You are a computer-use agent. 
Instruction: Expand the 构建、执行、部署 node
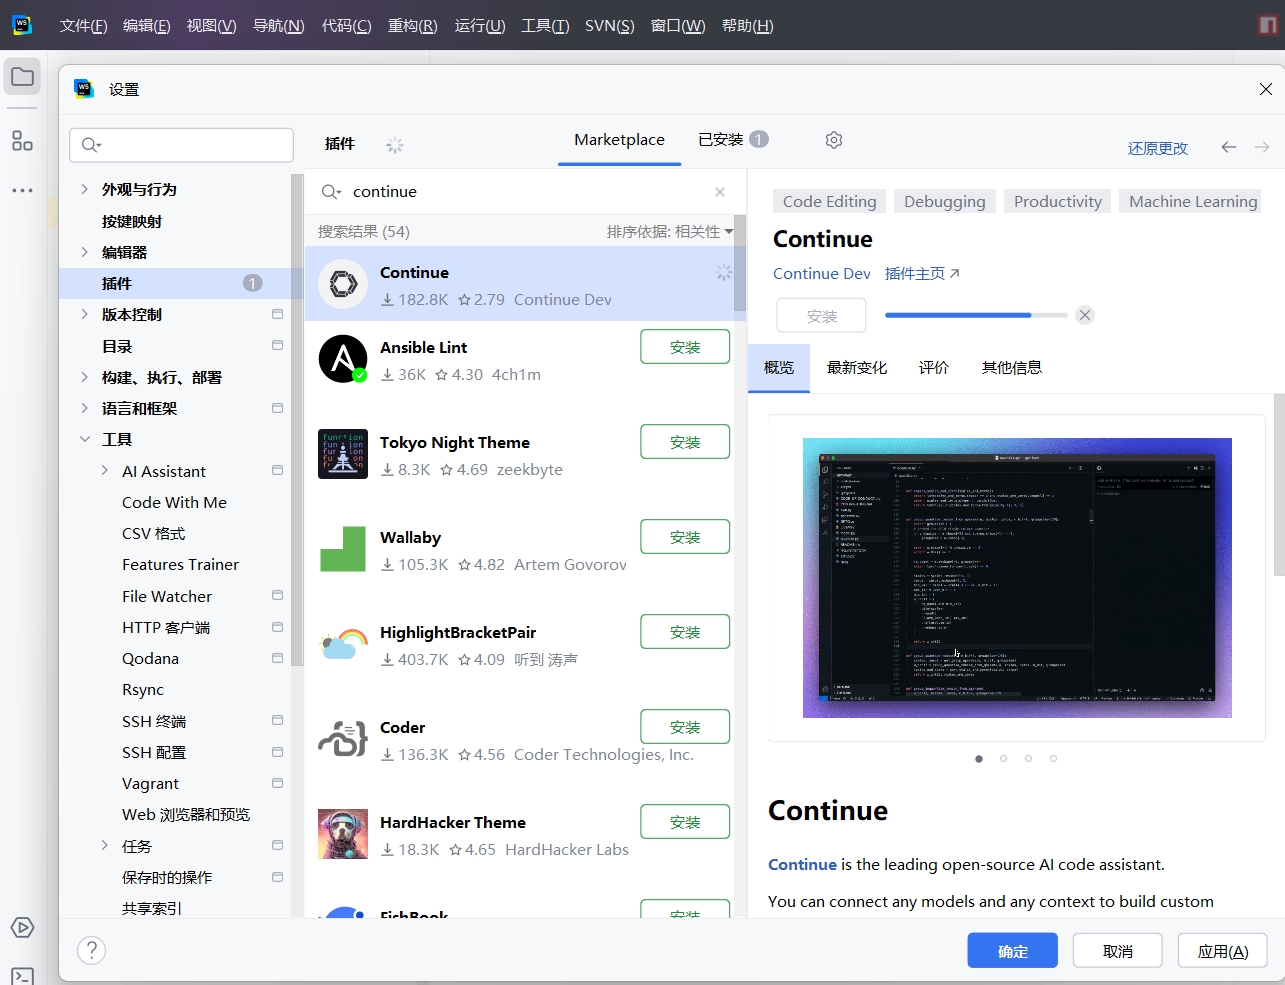pyautogui.click(x=85, y=377)
